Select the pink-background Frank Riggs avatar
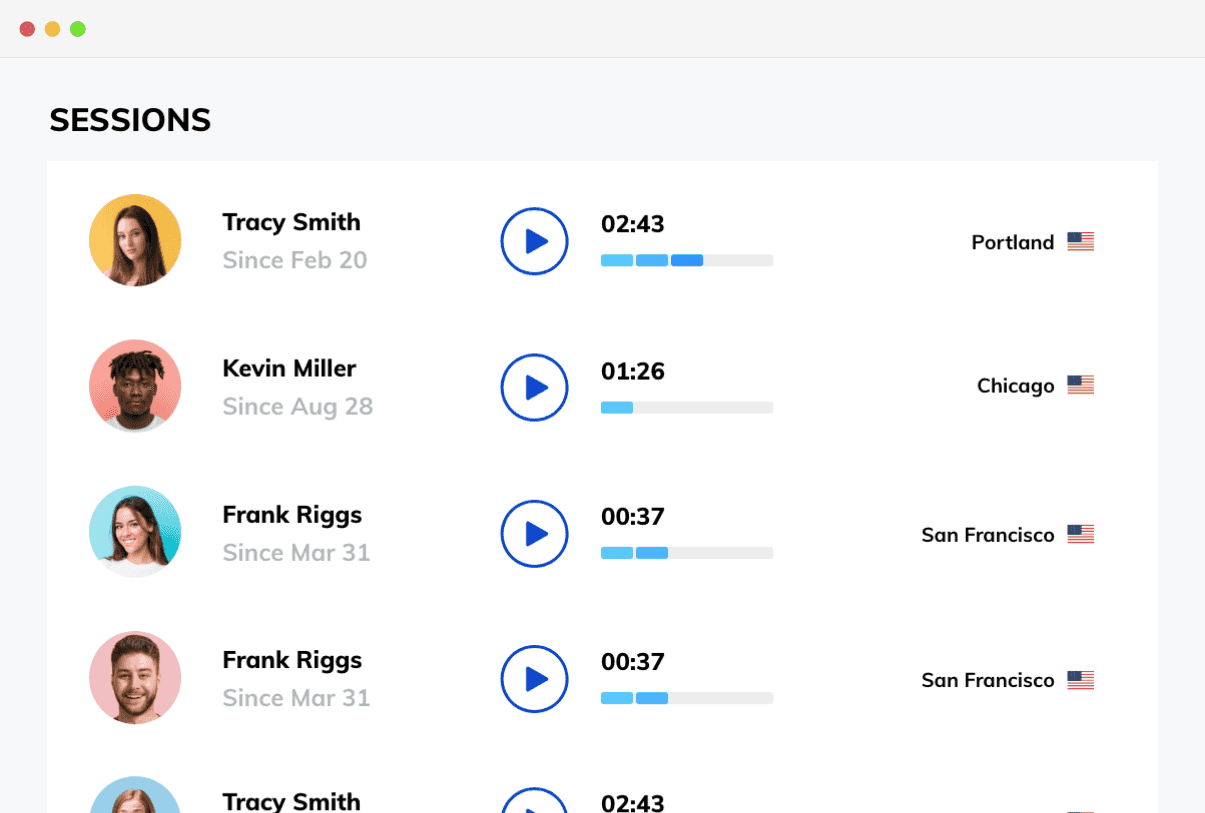This screenshot has height=813, width=1205. click(x=135, y=677)
